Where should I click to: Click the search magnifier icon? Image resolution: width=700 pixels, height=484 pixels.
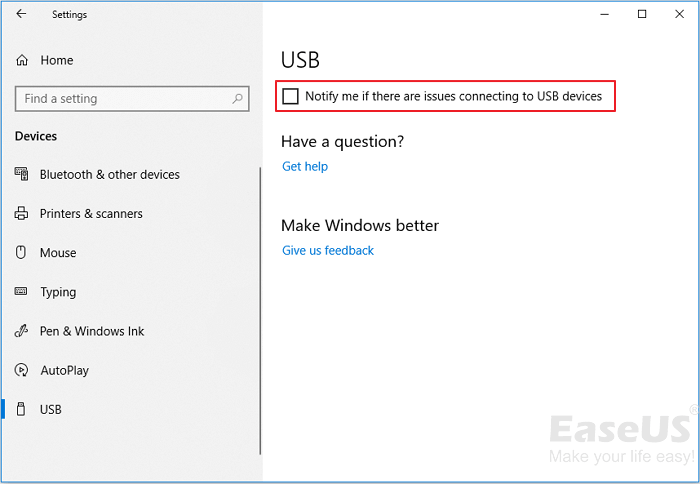(x=238, y=98)
